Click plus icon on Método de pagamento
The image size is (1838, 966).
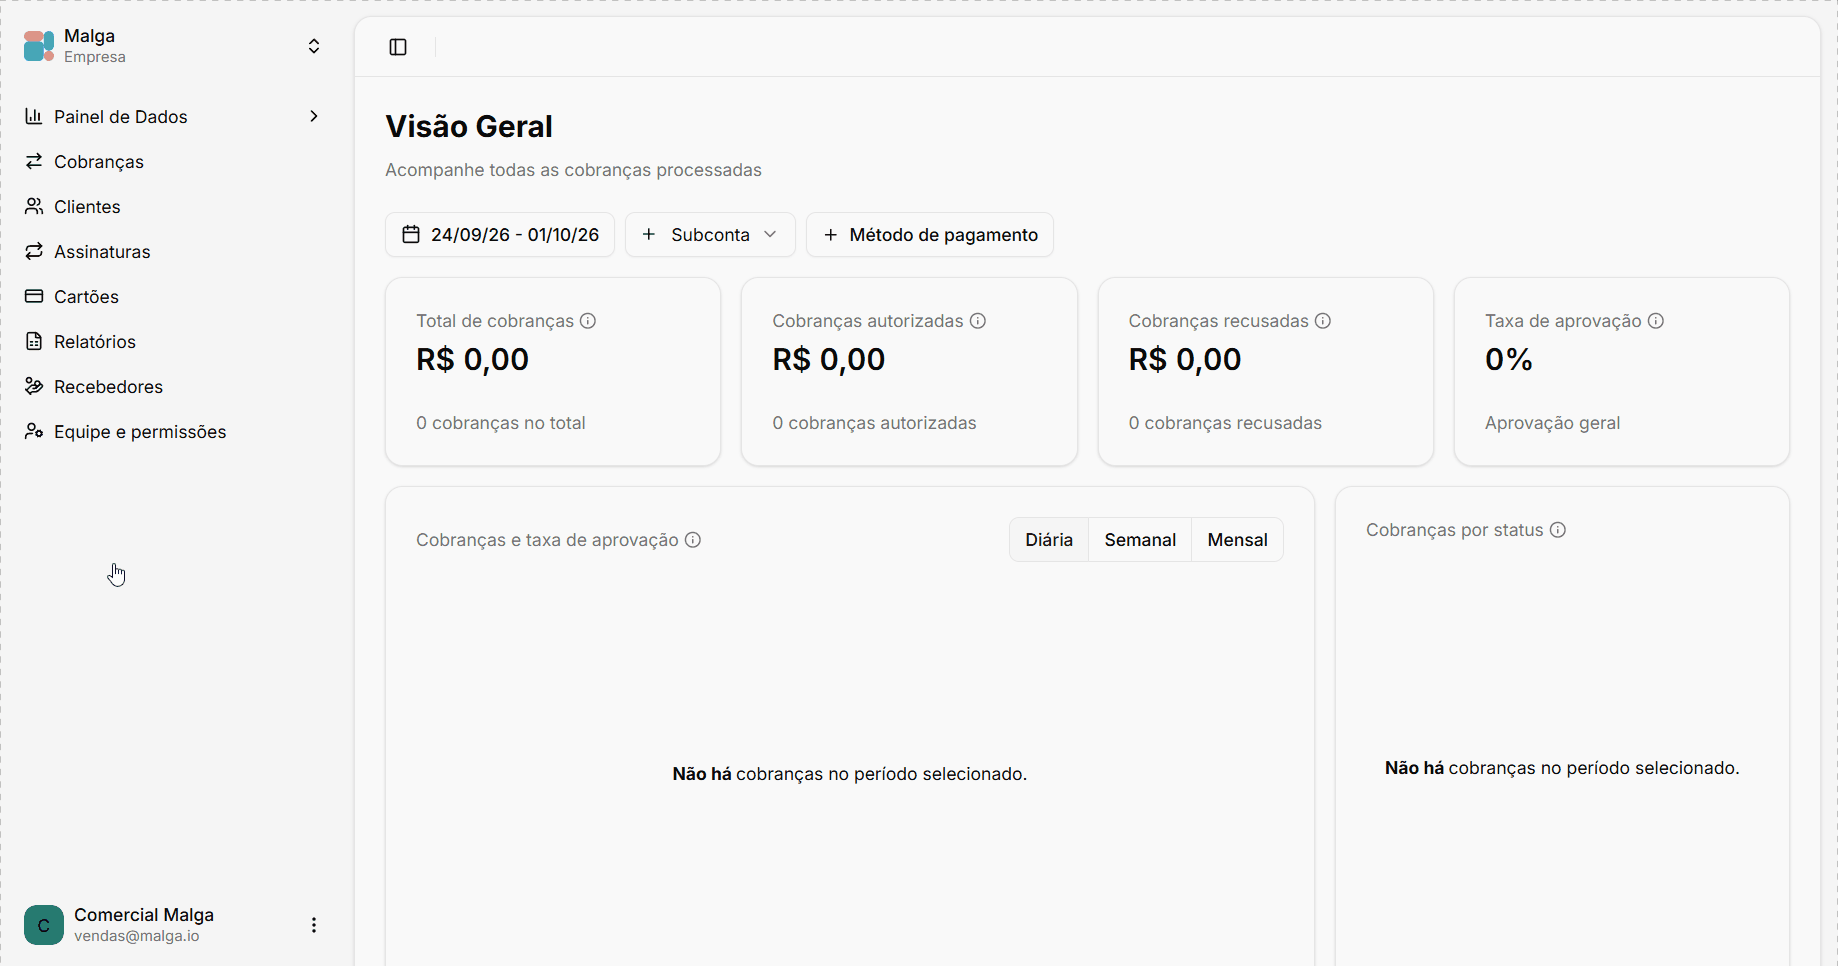pyautogui.click(x=830, y=235)
